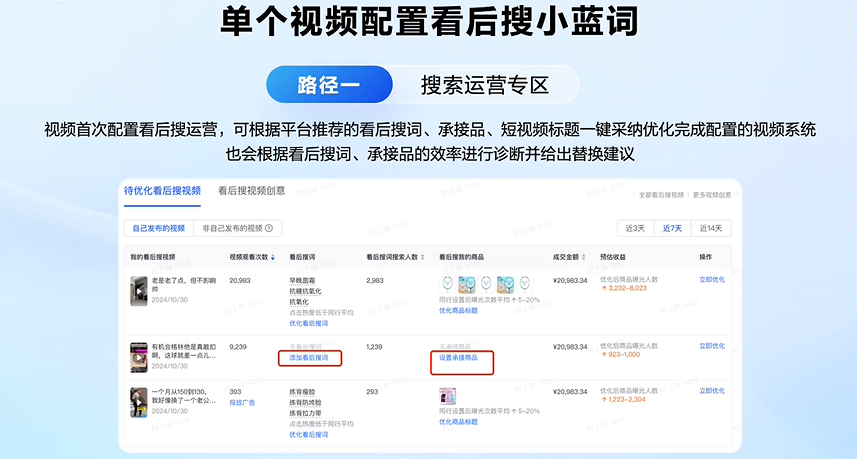This screenshot has width=857, height=459.
Task: Click 立即优化 for first video row
Action: (x=712, y=280)
